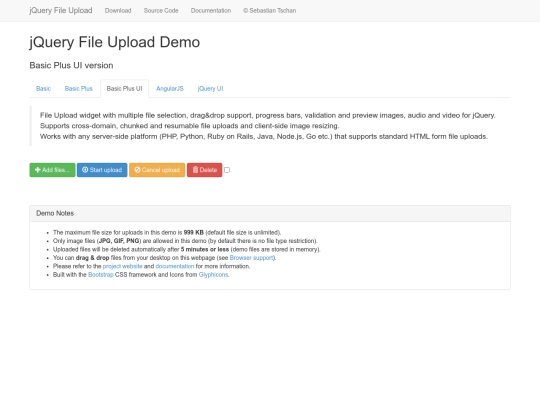Image resolution: width=540 pixels, height=405 pixels.
Task: Select the Basic Plus UI tab
Action: tap(124, 89)
